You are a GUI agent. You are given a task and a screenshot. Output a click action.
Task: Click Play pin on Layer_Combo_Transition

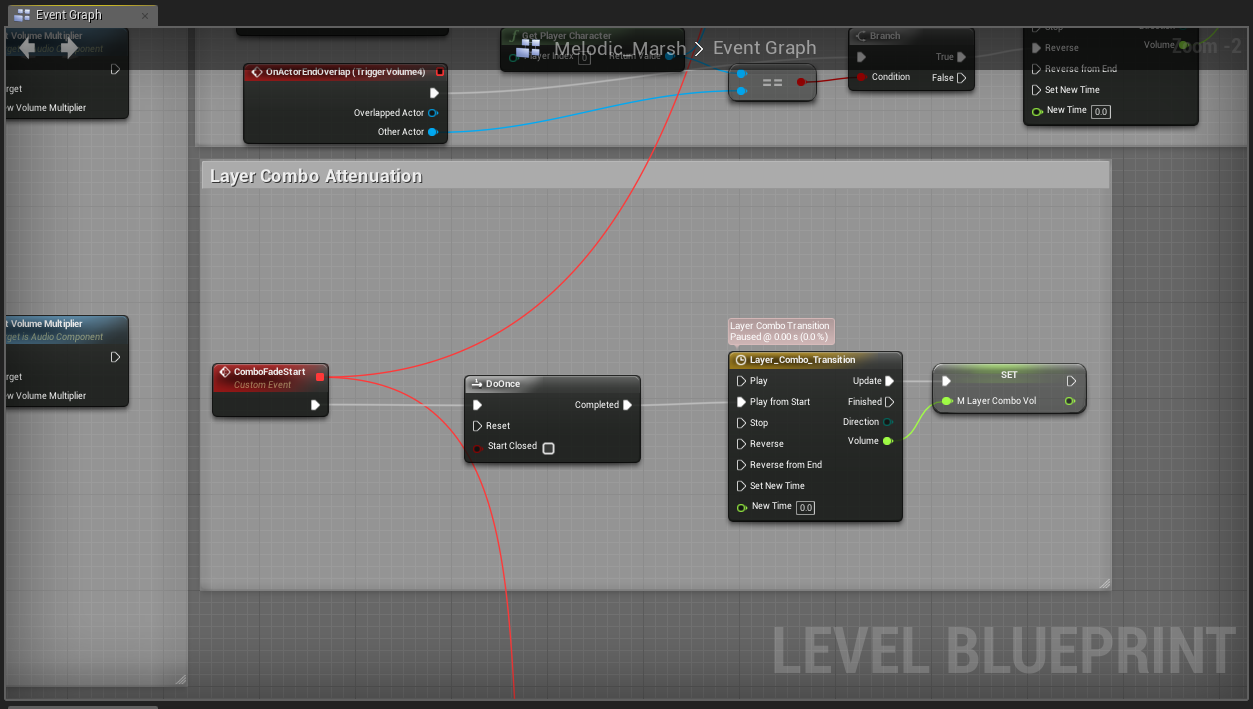tap(741, 381)
